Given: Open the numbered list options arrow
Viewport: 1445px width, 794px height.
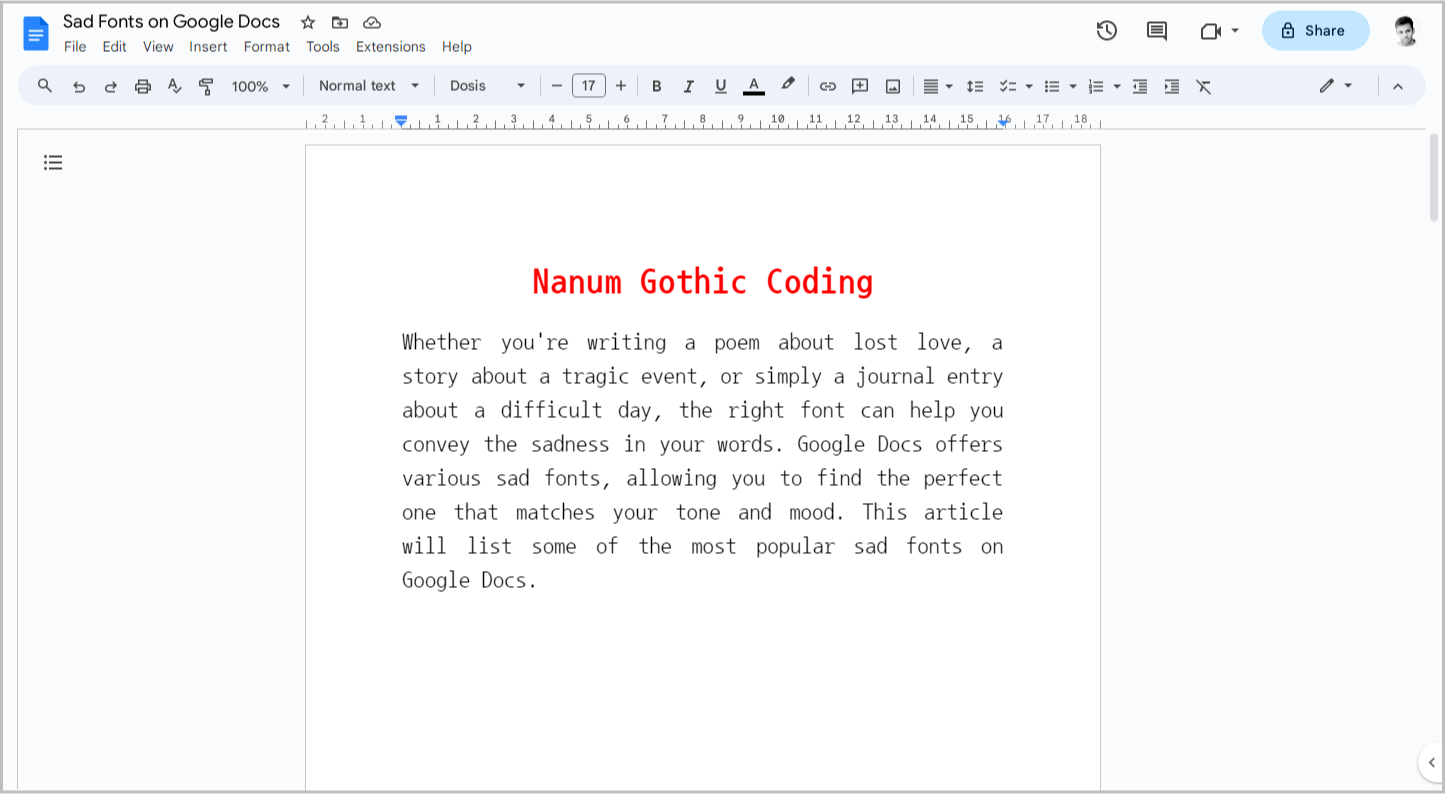Looking at the screenshot, I should tap(1117, 87).
